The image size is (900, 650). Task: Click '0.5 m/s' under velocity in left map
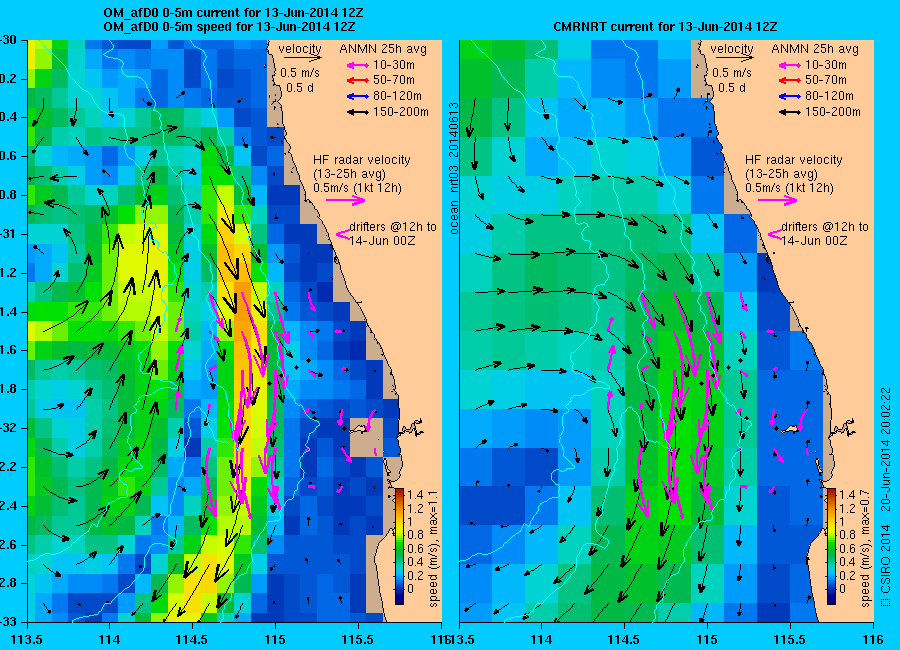point(300,73)
